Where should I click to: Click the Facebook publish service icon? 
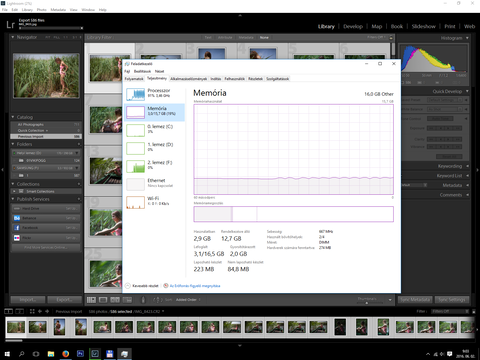17,228
